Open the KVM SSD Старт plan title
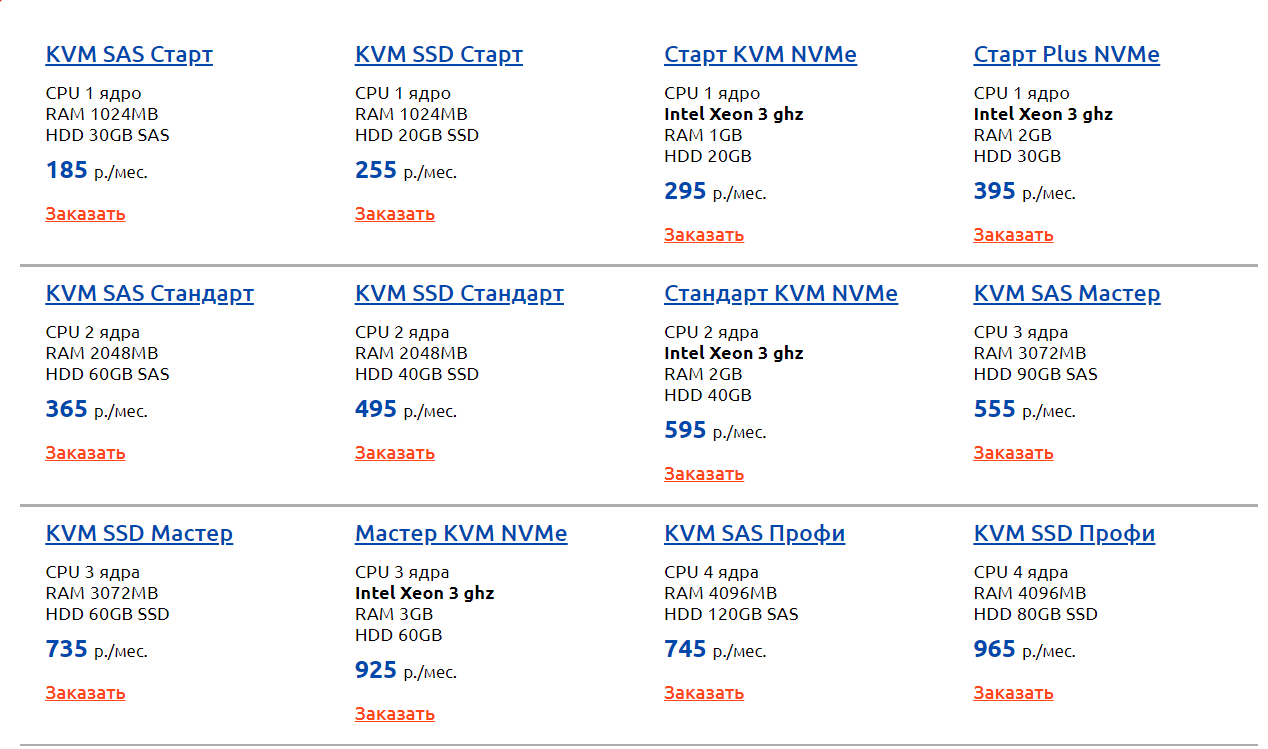This screenshot has width=1268, height=749. 439,55
